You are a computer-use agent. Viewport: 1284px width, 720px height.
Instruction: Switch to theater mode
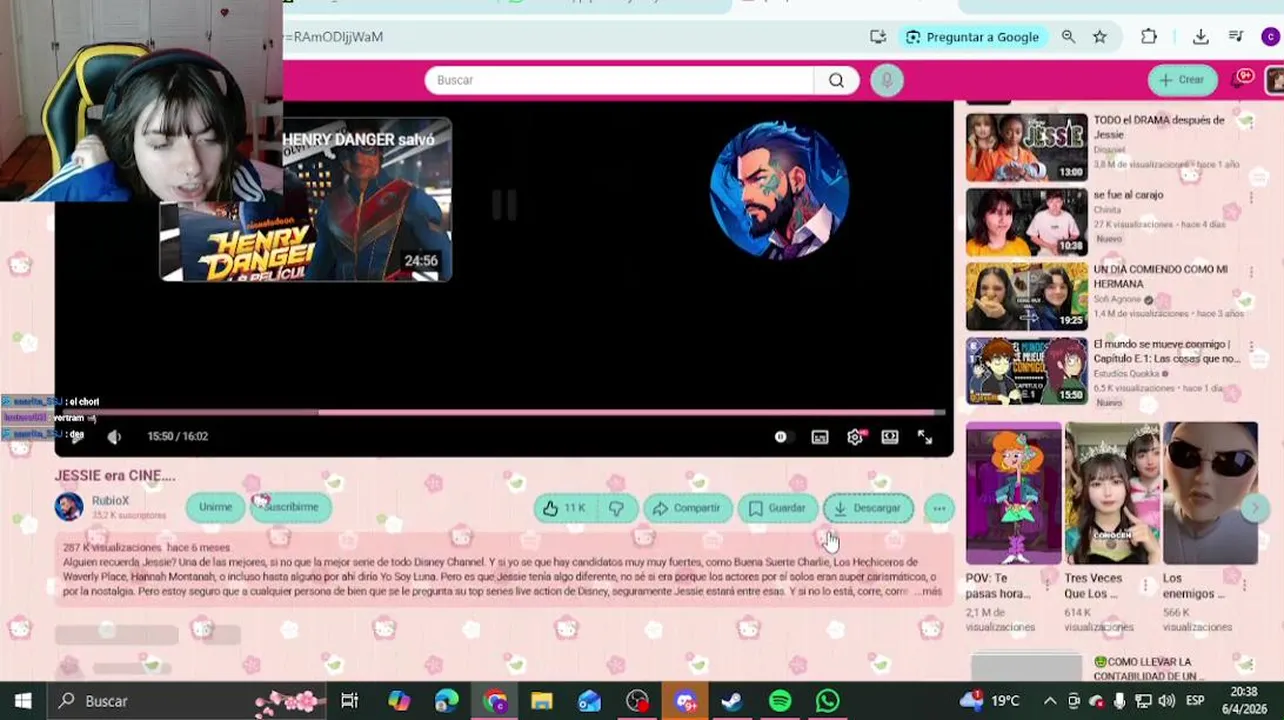tap(890, 437)
